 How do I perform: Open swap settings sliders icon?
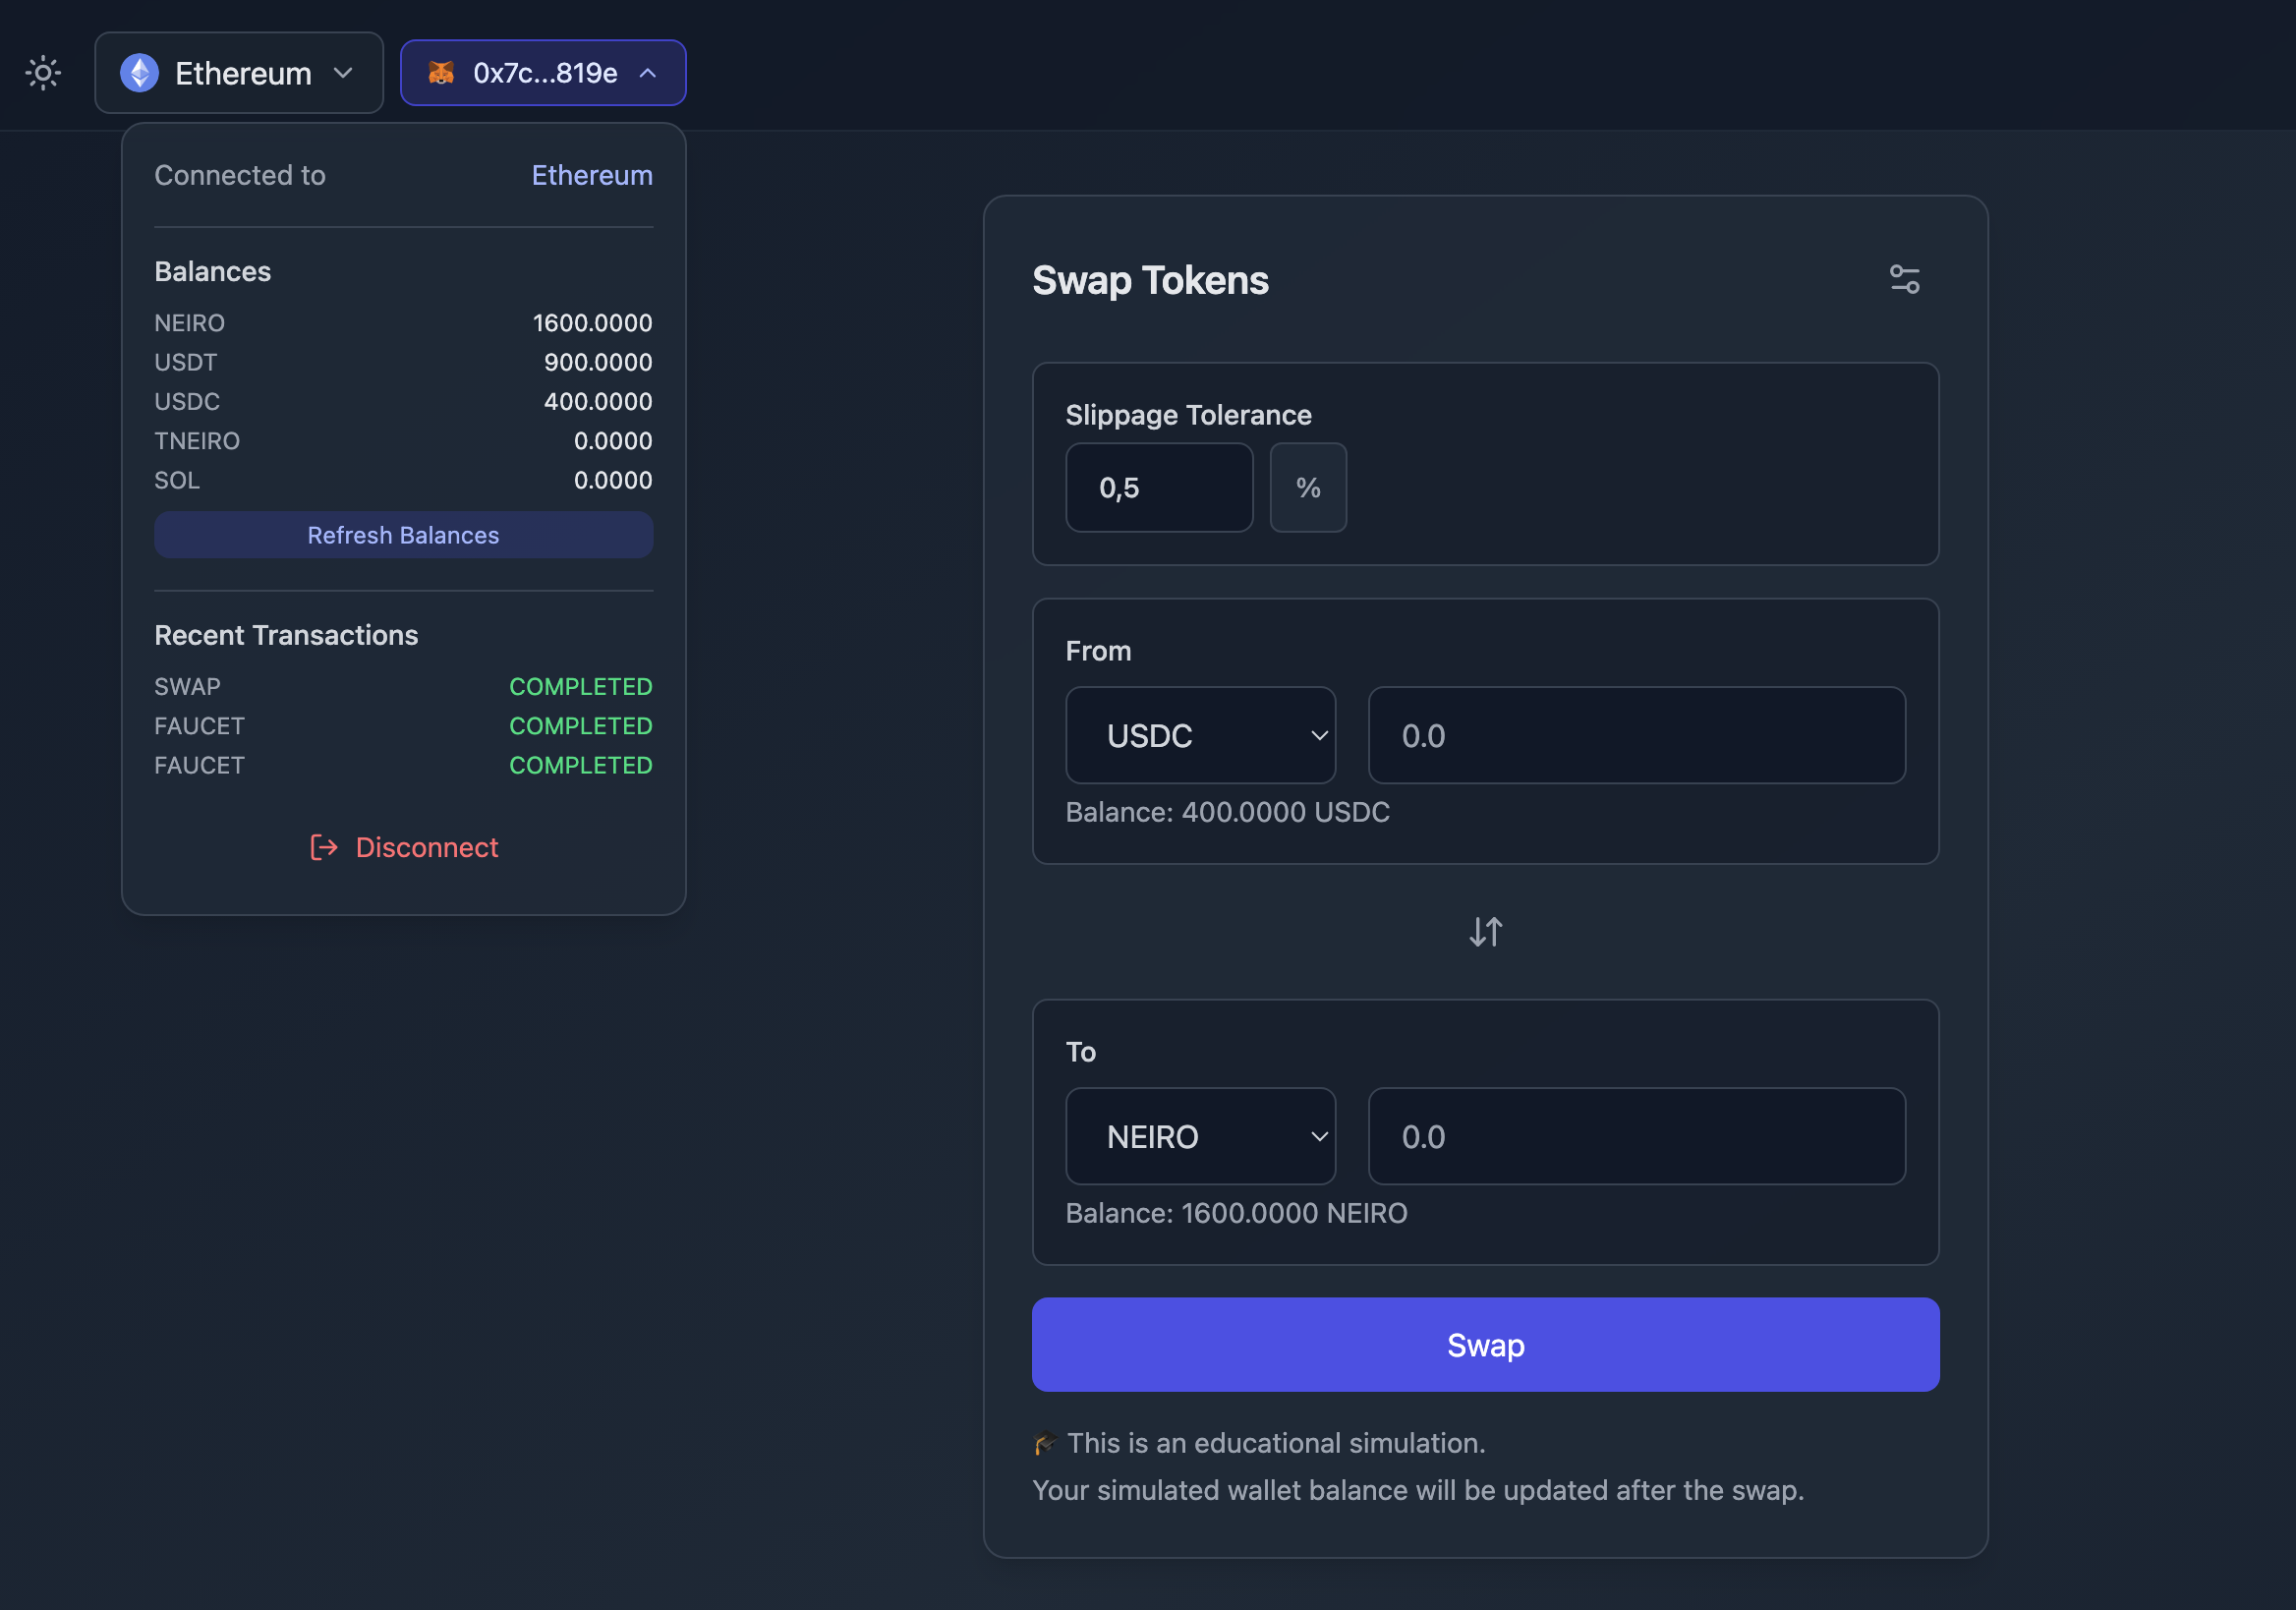[x=1904, y=279]
